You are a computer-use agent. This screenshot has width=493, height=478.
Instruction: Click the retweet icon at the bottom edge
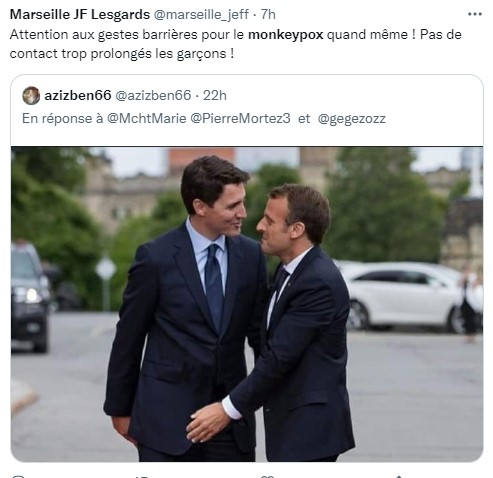[x=141, y=476]
